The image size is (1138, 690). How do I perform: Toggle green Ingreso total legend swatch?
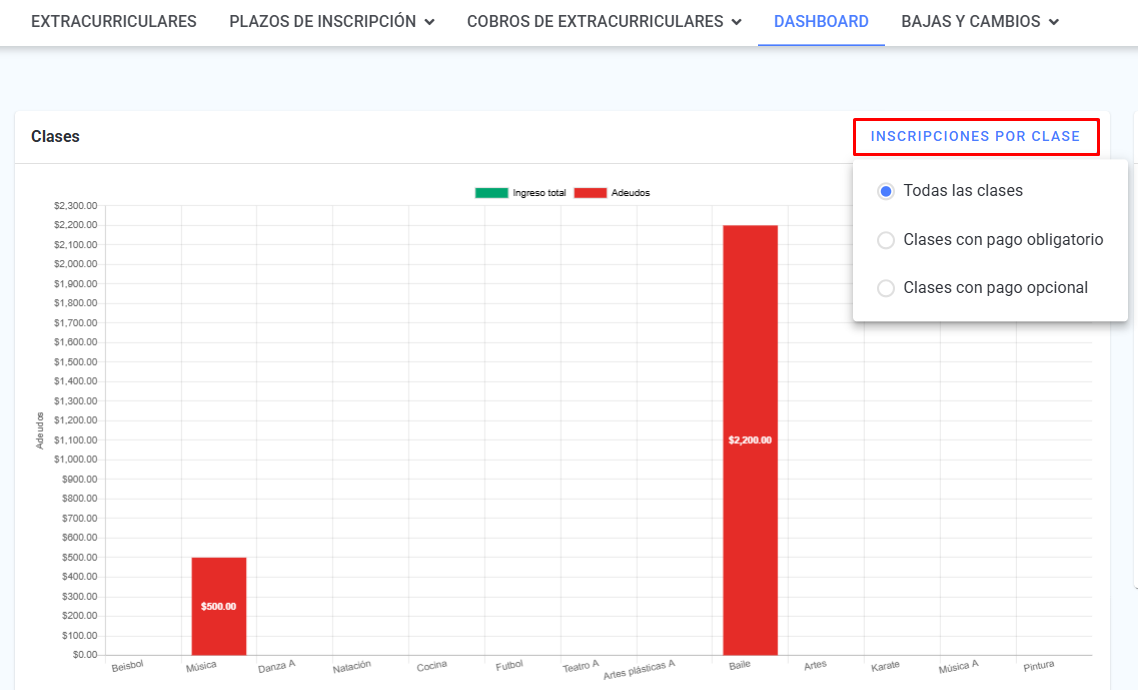pyautogui.click(x=491, y=193)
